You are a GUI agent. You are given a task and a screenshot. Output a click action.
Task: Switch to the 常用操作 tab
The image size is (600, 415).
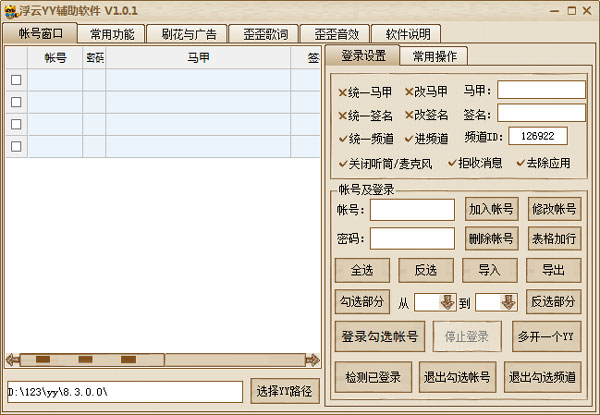coord(437,56)
